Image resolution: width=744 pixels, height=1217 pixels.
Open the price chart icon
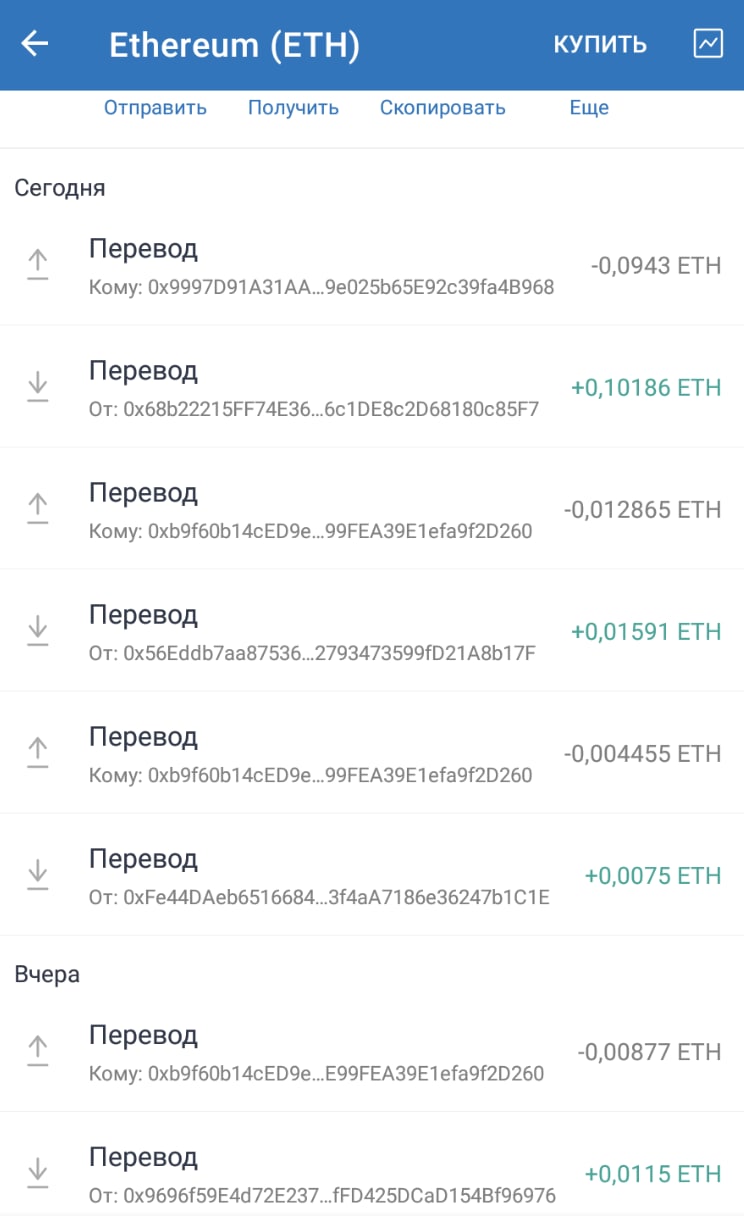pyautogui.click(x=708, y=43)
